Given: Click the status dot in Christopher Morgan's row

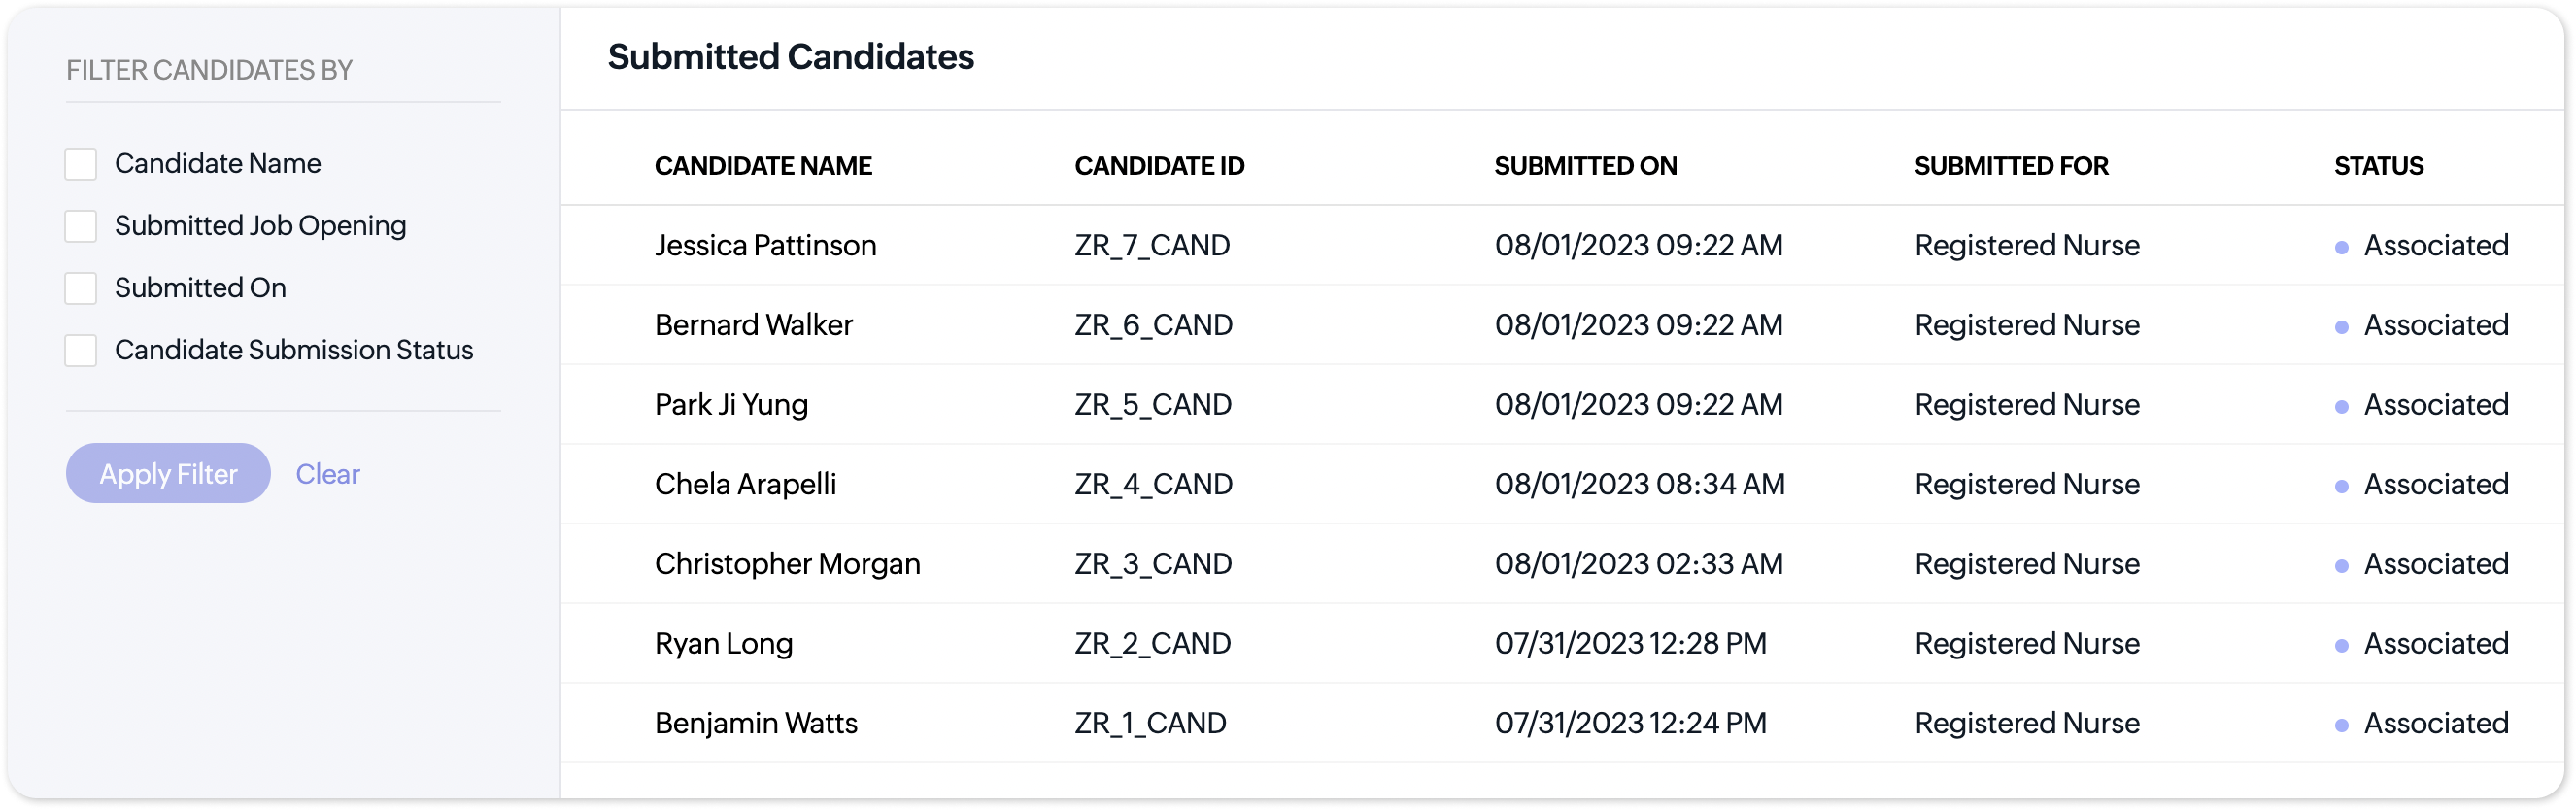Looking at the screenshot, I should coord(2341,566).
